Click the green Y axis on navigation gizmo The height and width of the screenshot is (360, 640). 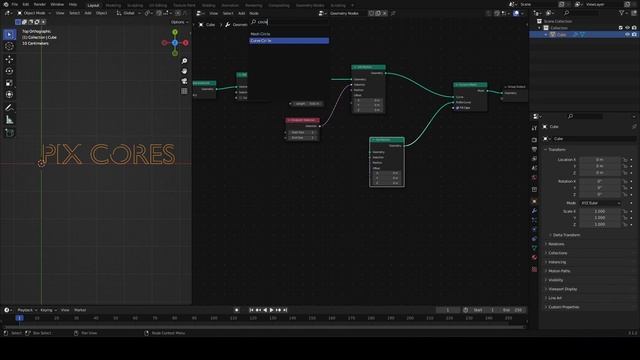pos(175,32)
